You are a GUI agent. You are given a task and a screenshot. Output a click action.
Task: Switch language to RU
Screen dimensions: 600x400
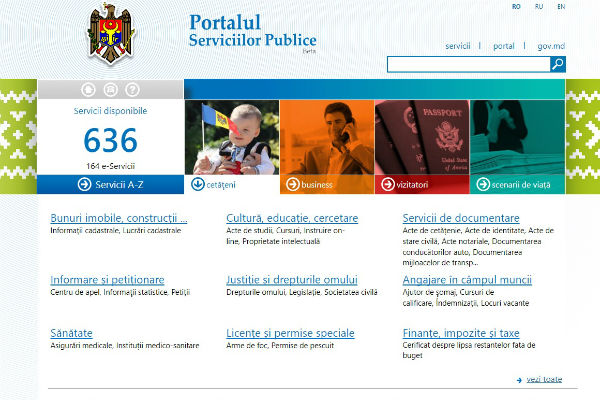539,6
